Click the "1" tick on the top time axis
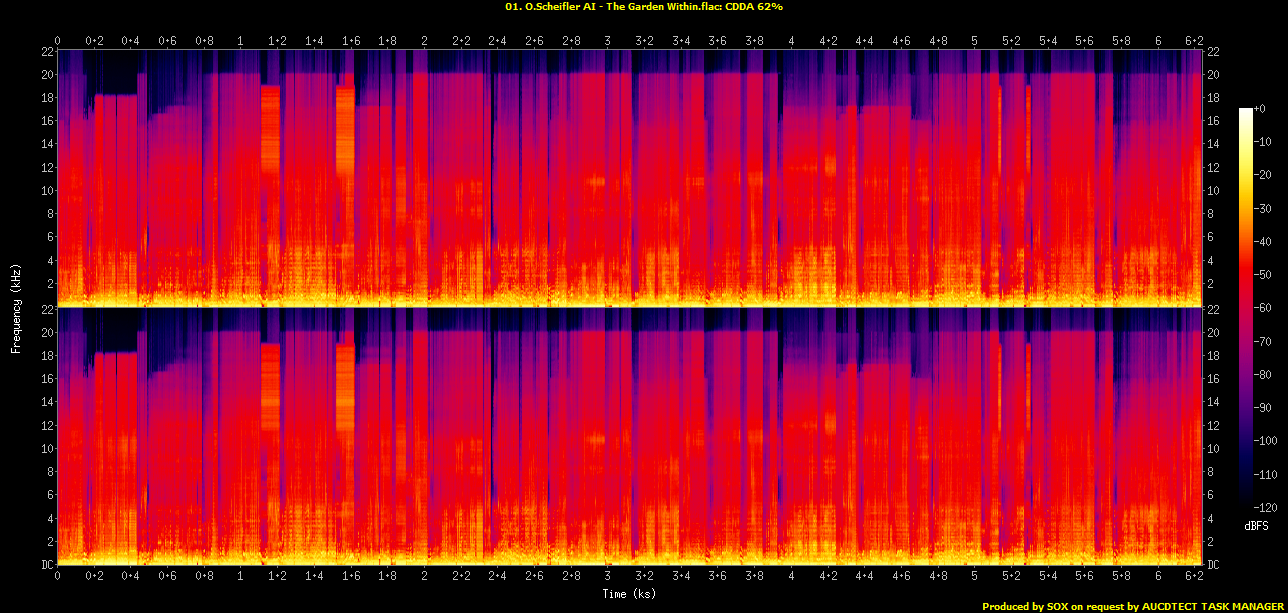This screenshot has width=1288, height=613. coord(240,41)
